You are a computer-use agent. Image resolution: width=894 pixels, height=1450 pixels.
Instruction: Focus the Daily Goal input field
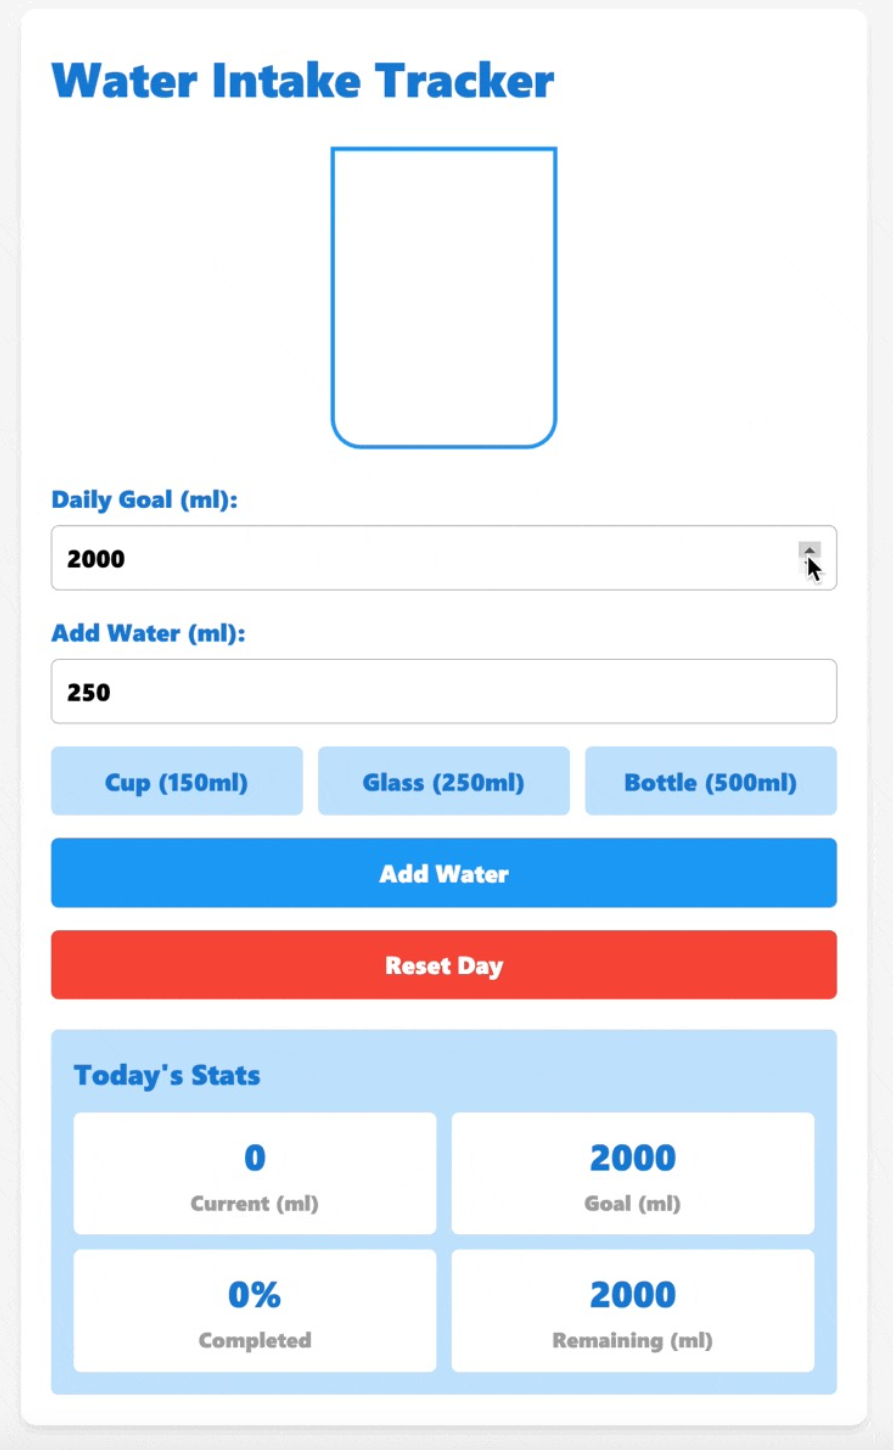coord(420,558)
